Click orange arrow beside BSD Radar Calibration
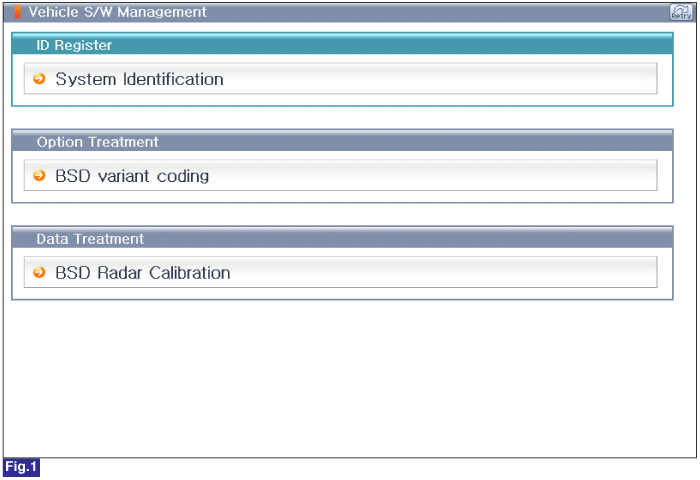The width and height of the screenshot is (700, 480). pos(39,272)
